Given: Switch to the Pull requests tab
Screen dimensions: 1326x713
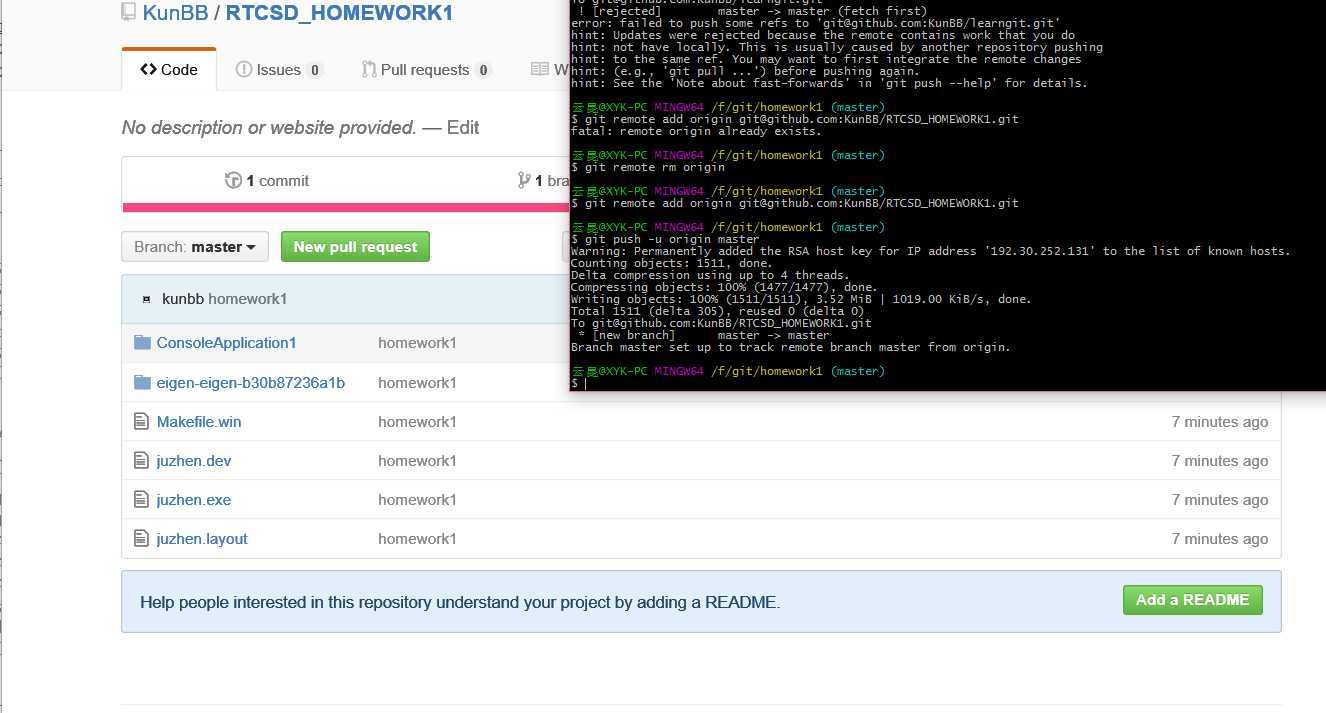Looking at the screenshot, I should click(x=426, y=70).
